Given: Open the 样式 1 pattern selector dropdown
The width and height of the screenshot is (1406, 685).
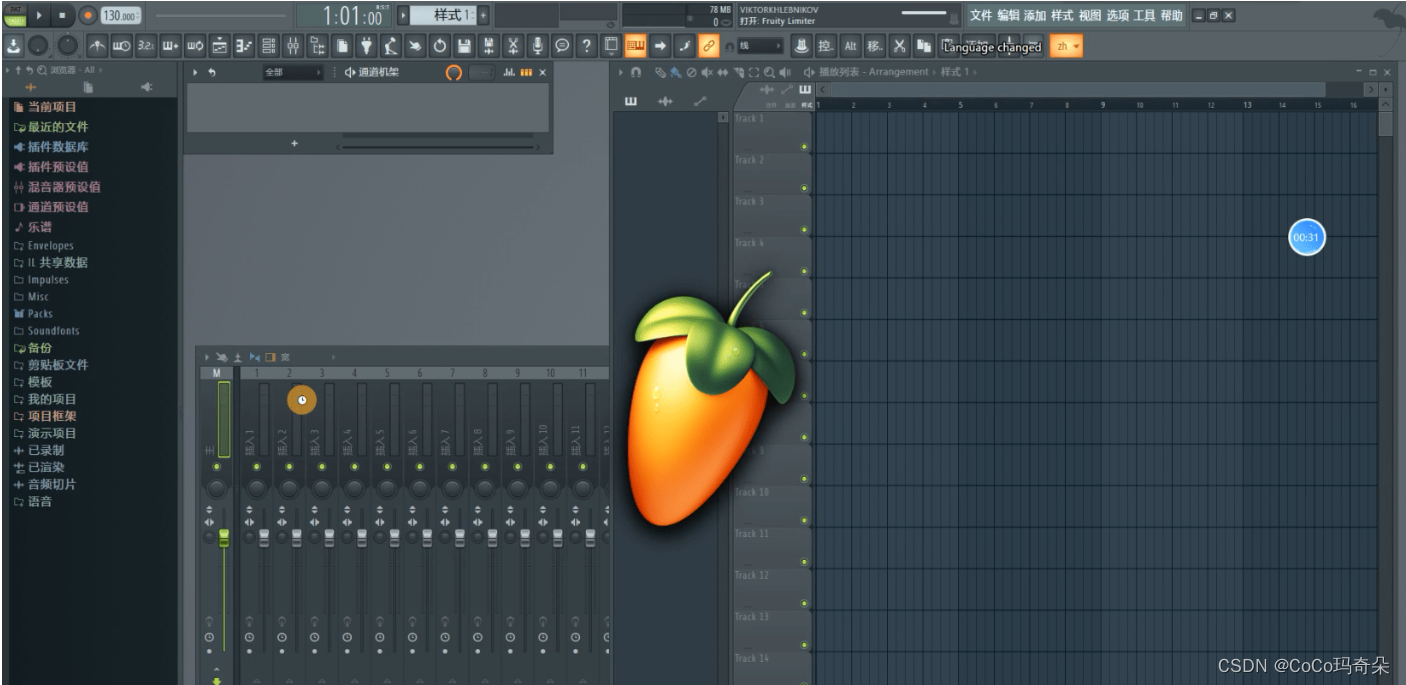Looking at the screenshot, I should tap(443, 15).
